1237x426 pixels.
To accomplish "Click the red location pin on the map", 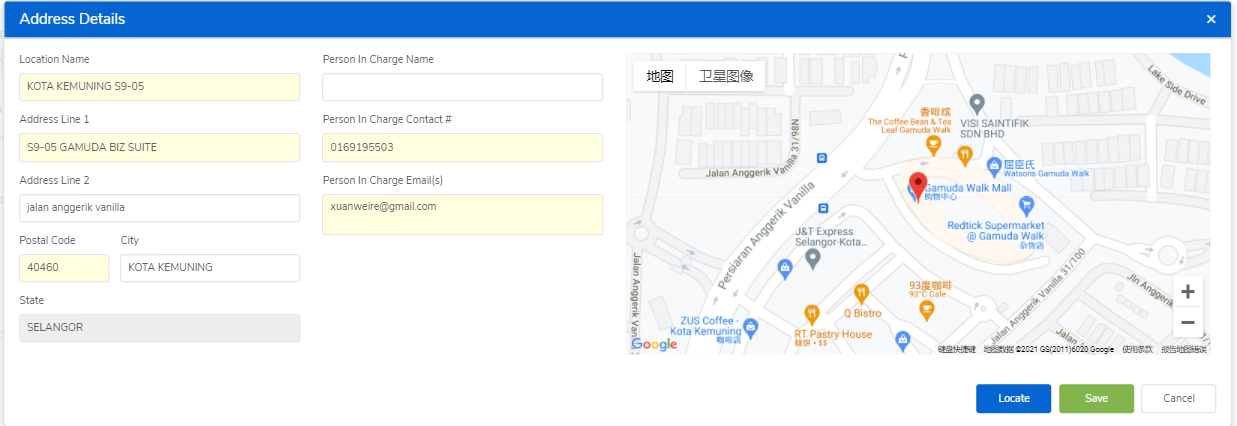I will coord(919,185).
